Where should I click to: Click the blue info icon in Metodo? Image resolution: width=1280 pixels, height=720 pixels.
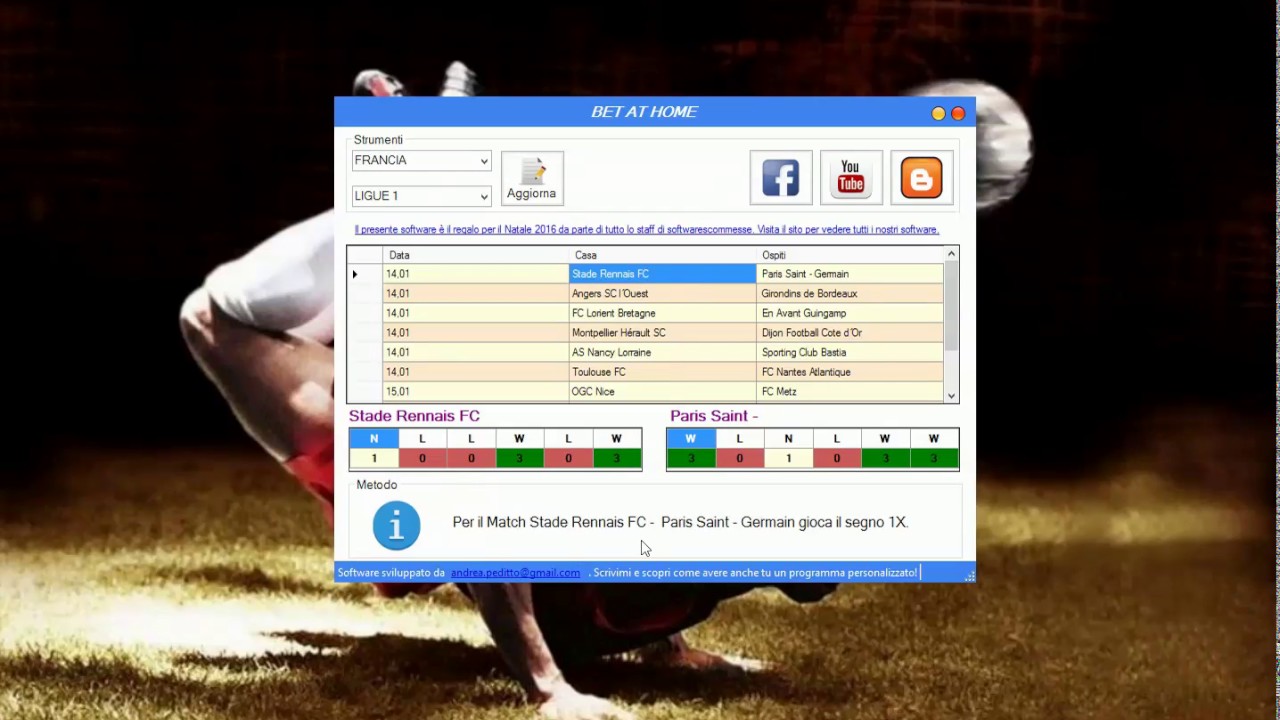point(397,525)
